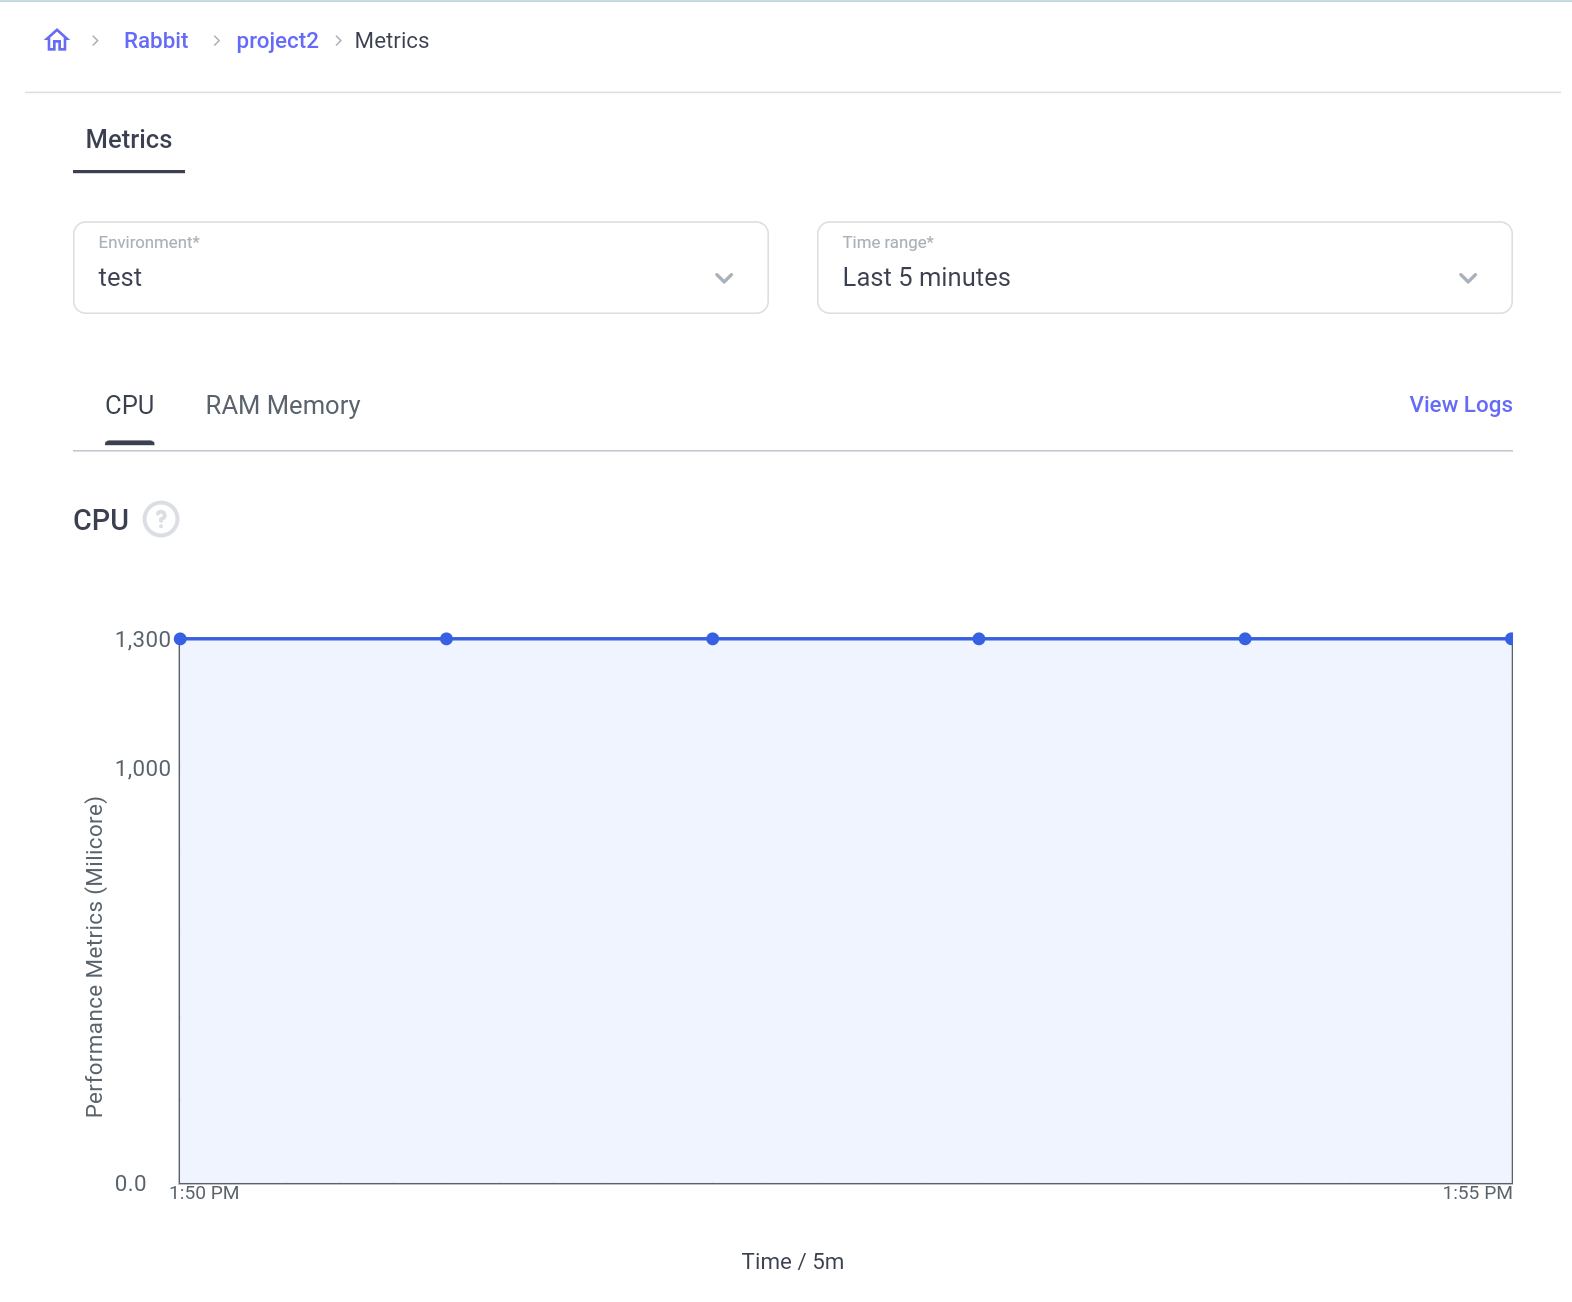Viewport: 1572px width, 1302px height.
Task: Click the last data point at 1:55 PM
Action: 1509,639
